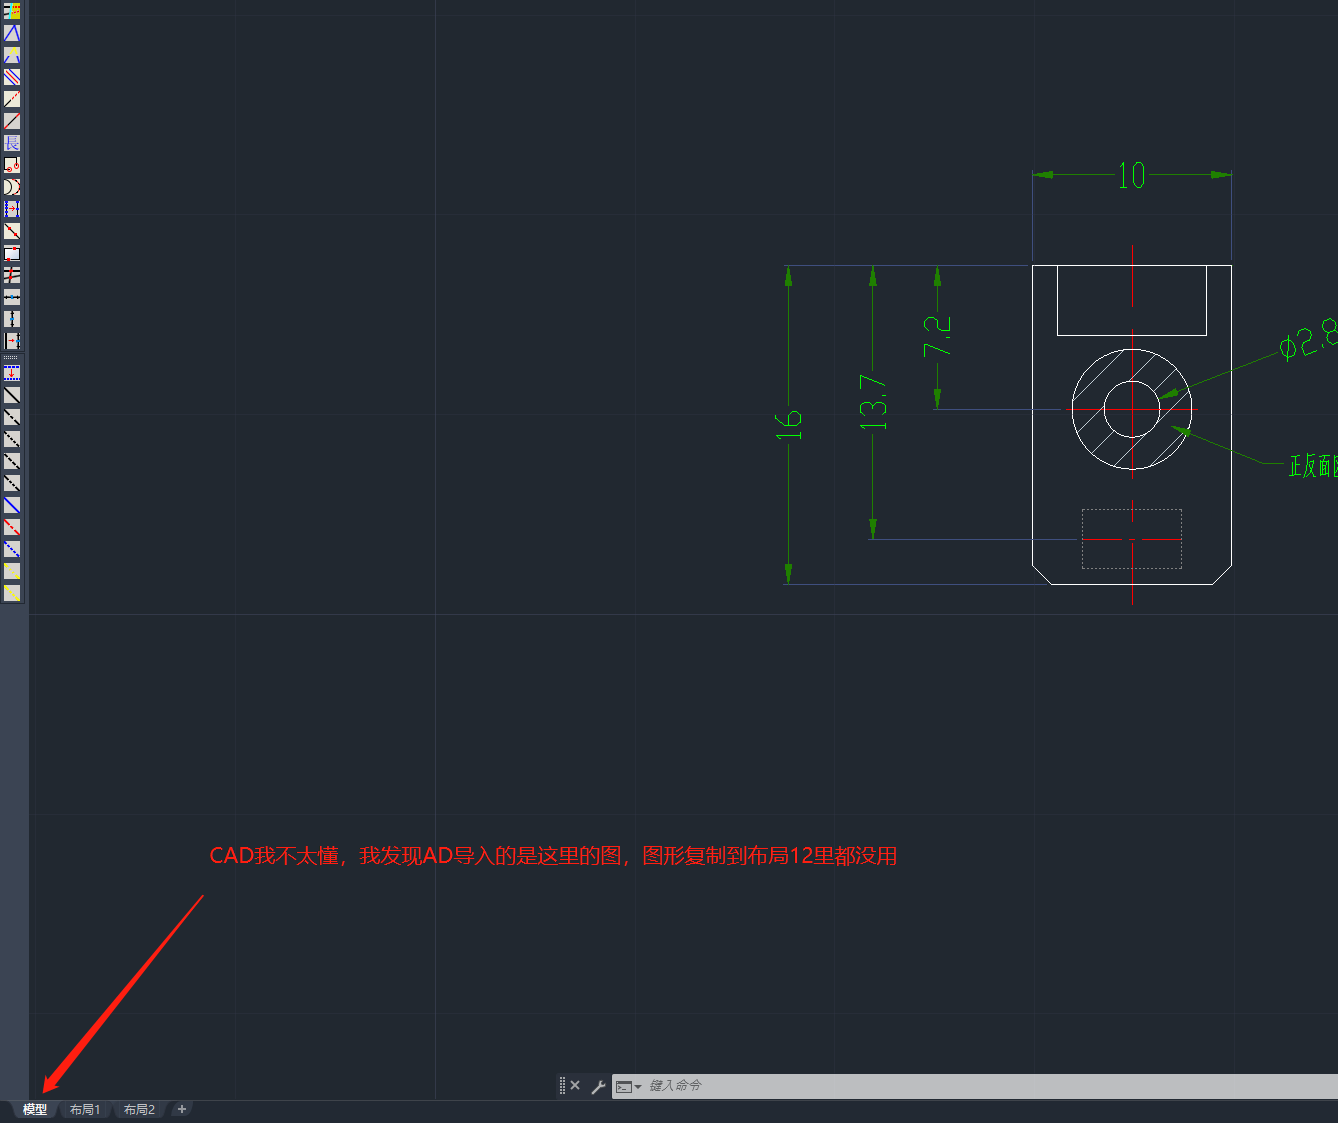
Task: Select the blue triangle drawing tool
Action: tap(12, 33)
